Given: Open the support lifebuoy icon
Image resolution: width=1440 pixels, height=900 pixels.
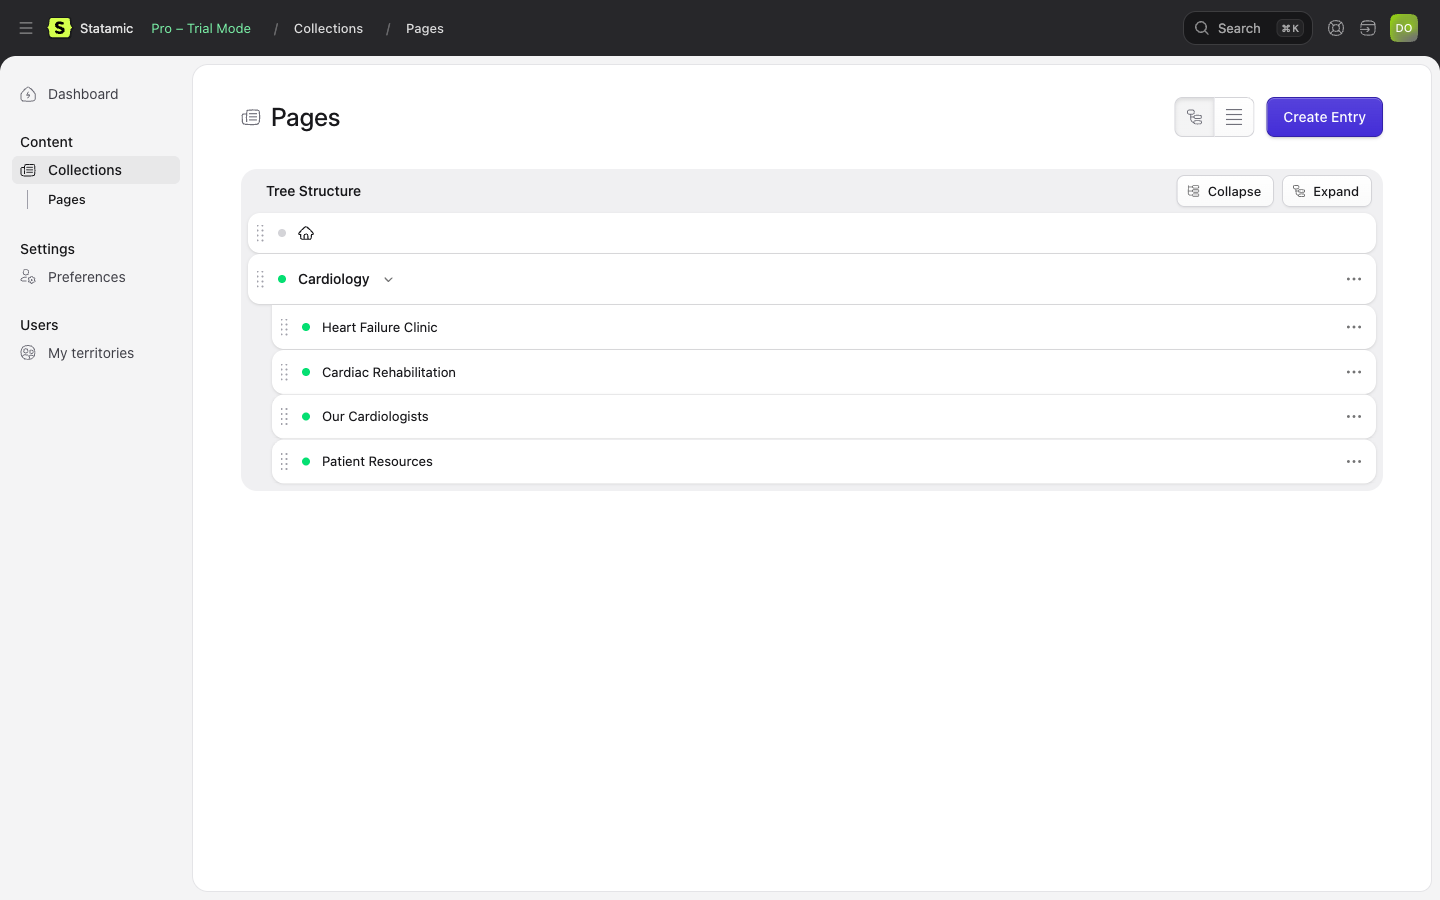Looking at the screenshot, I should click(1336, 28).
